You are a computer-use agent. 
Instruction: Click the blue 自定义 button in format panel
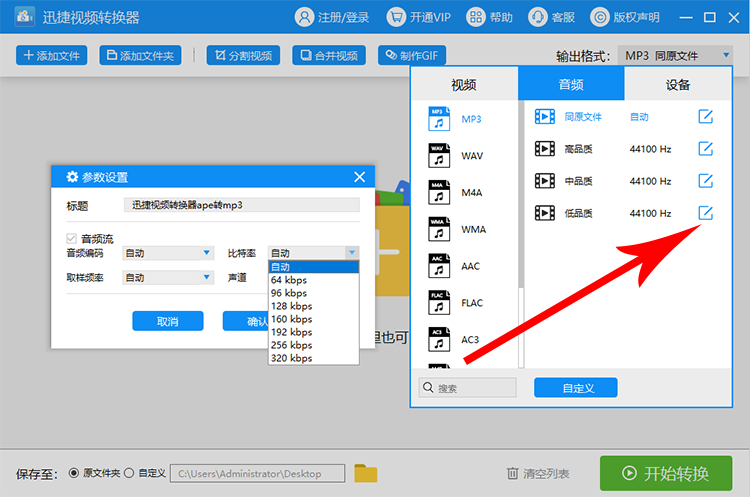576,387
